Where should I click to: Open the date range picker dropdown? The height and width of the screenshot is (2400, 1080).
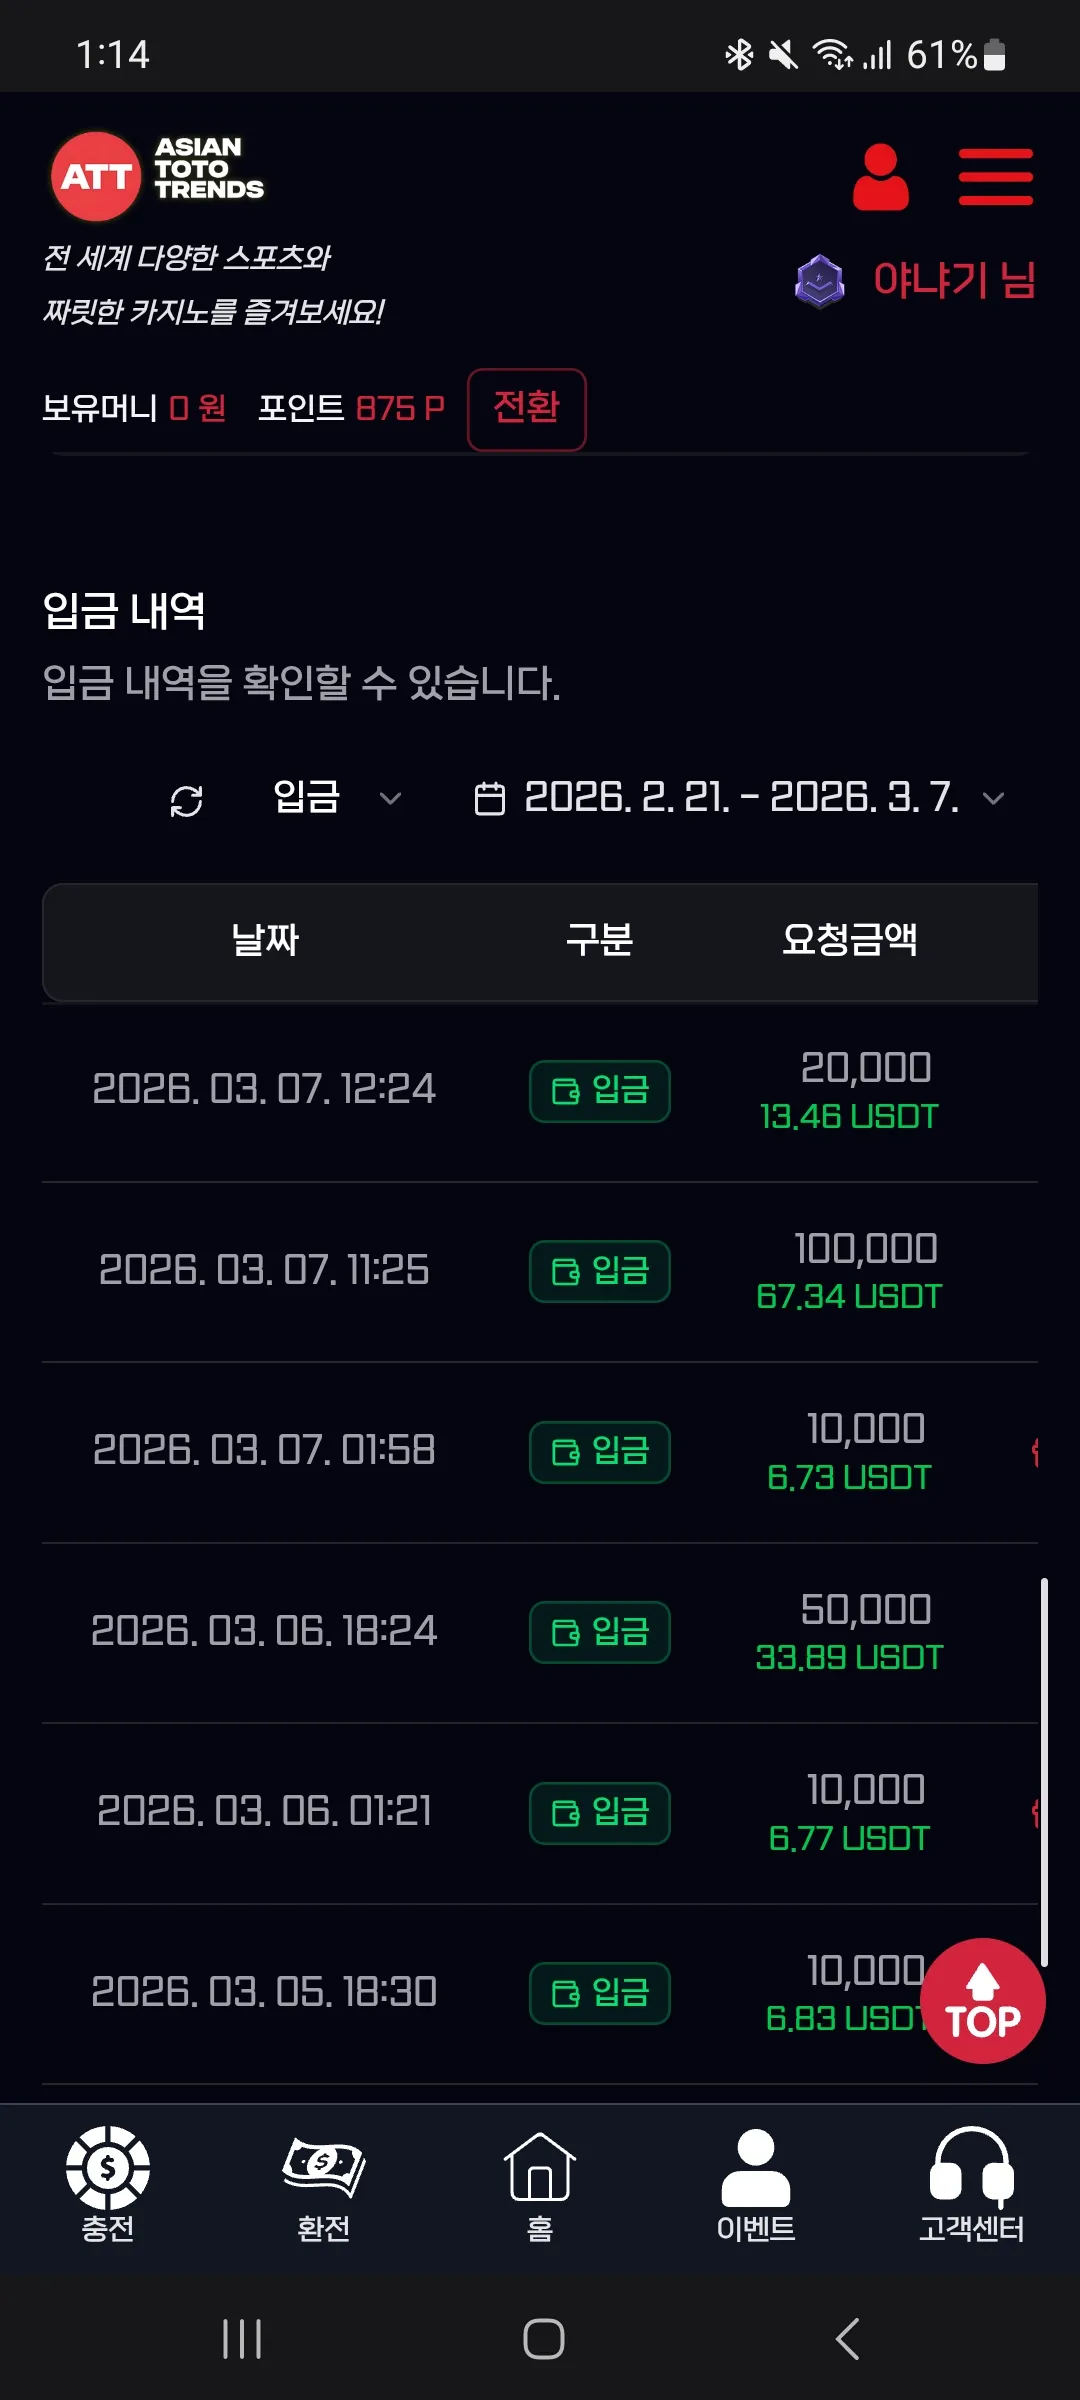click(740, 798)
